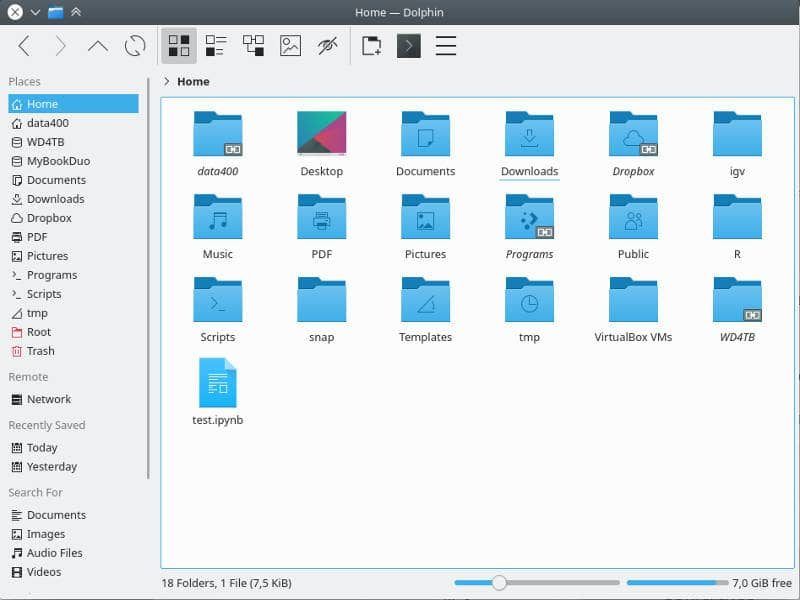
Task: Select the igv folder icon
Action: click(737, 134)
